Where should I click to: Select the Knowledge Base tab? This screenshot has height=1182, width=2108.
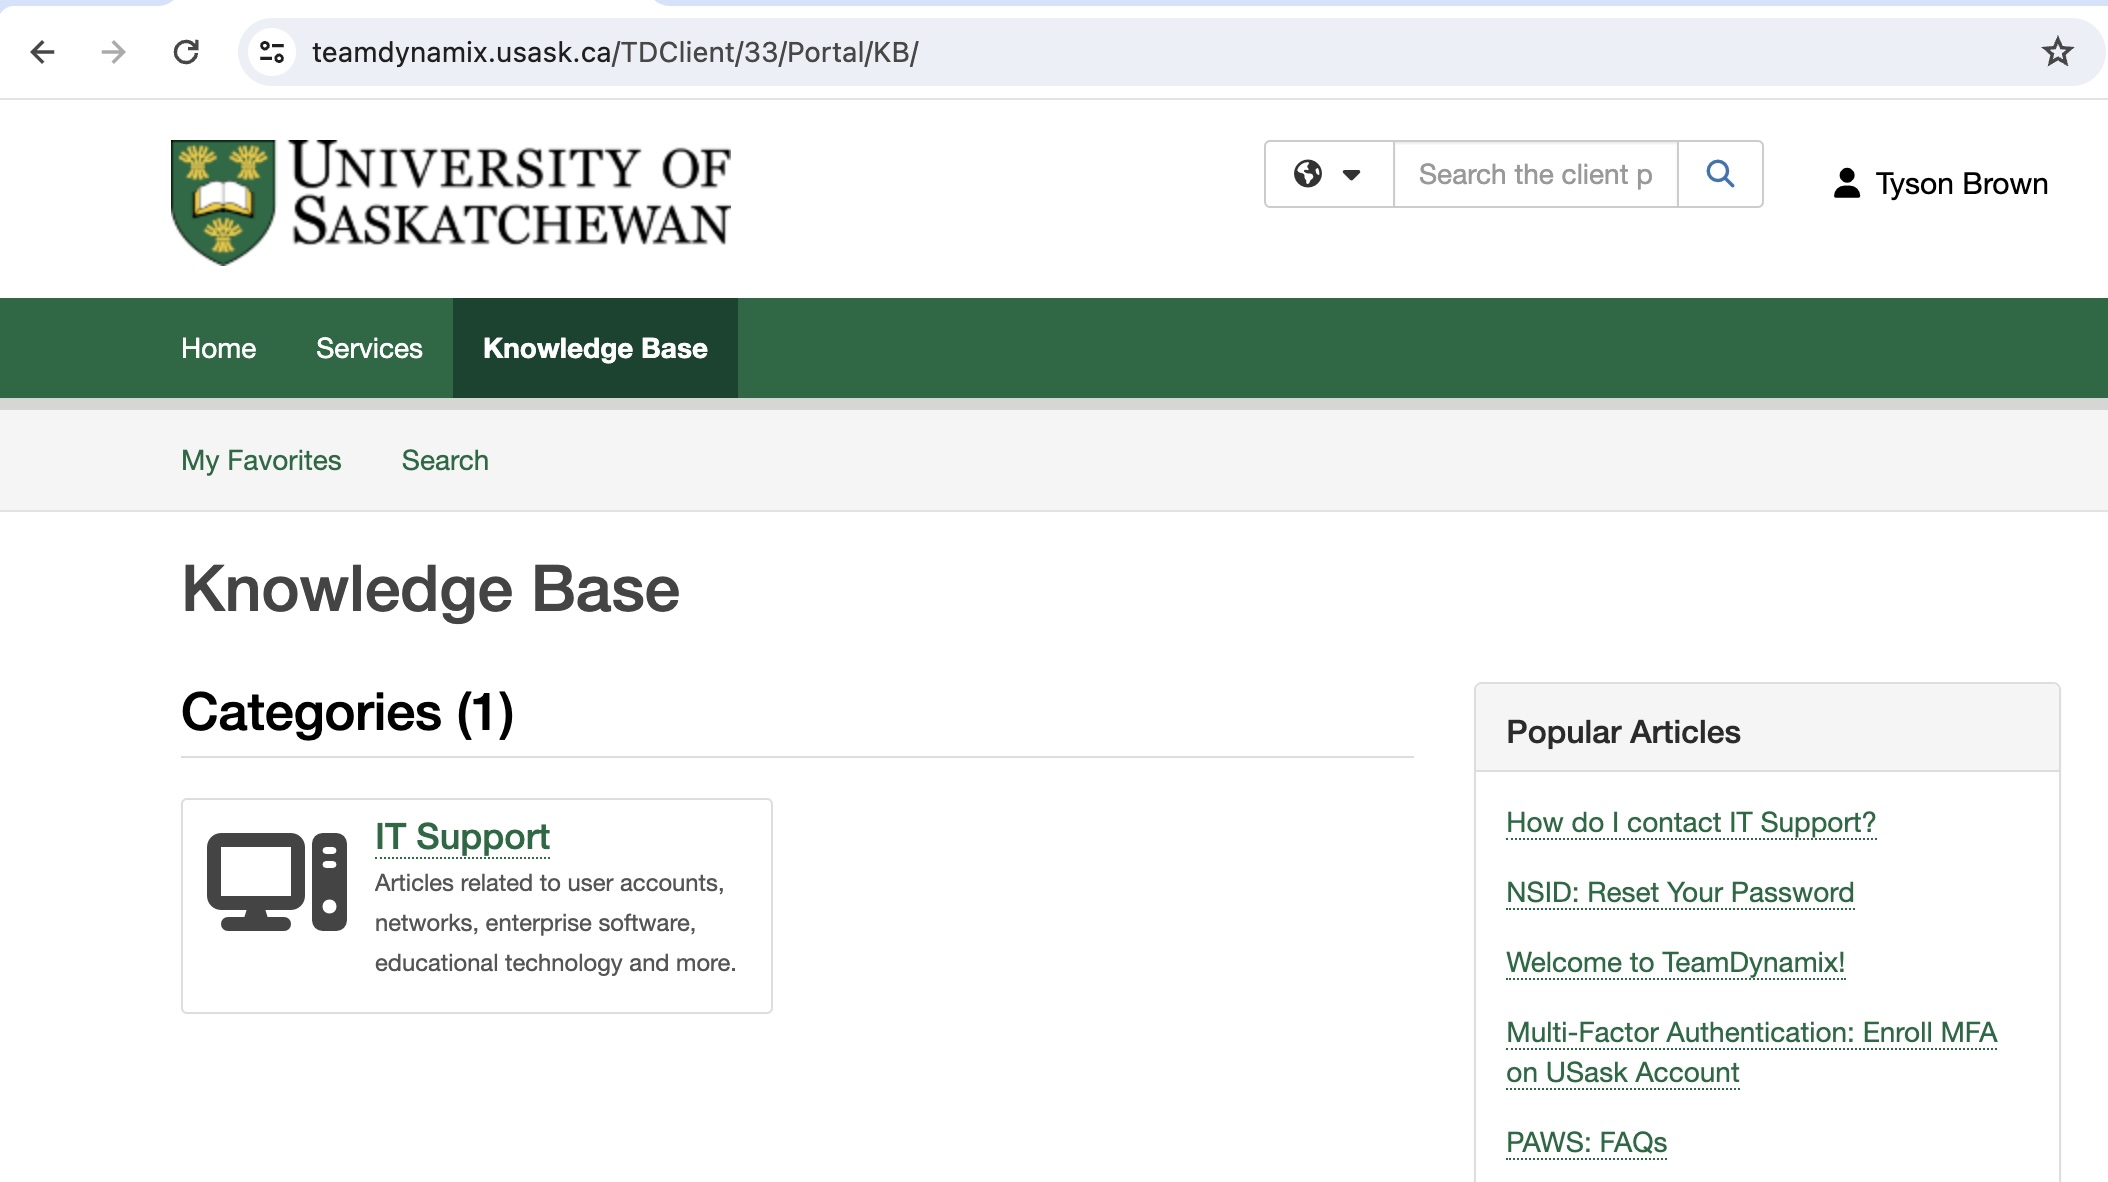595,348
